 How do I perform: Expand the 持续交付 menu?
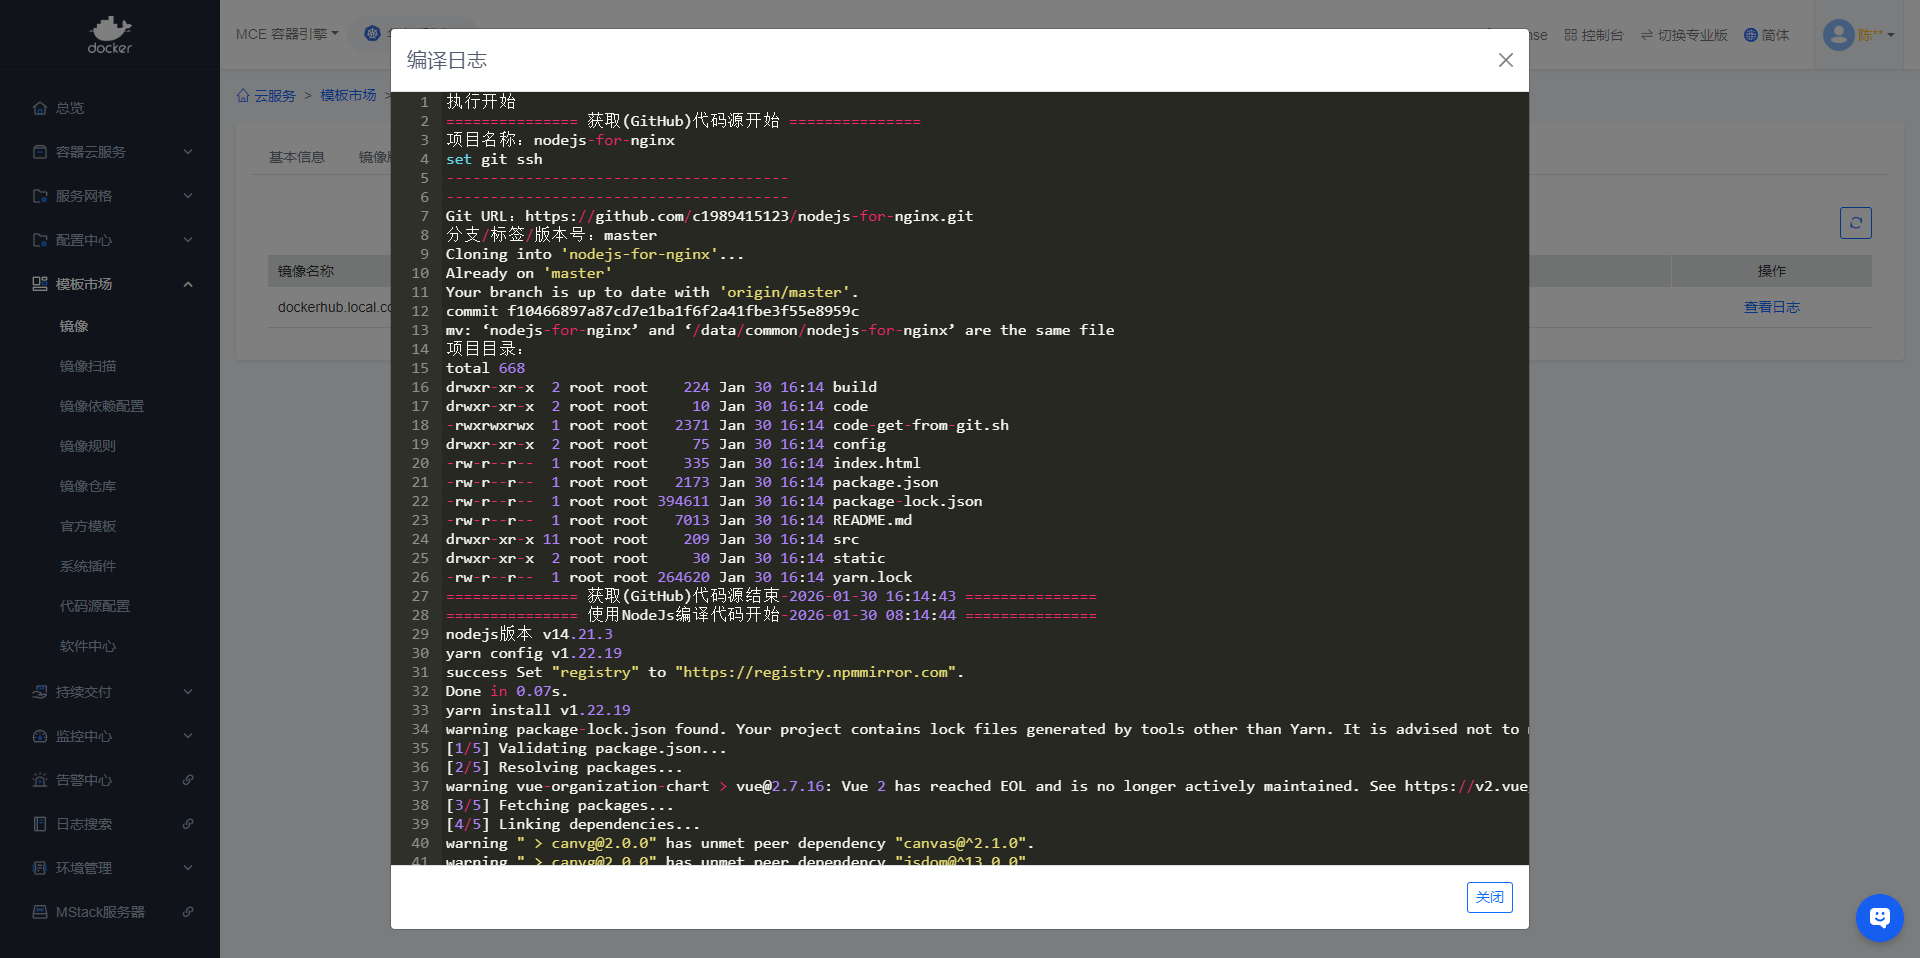point(110,692)
